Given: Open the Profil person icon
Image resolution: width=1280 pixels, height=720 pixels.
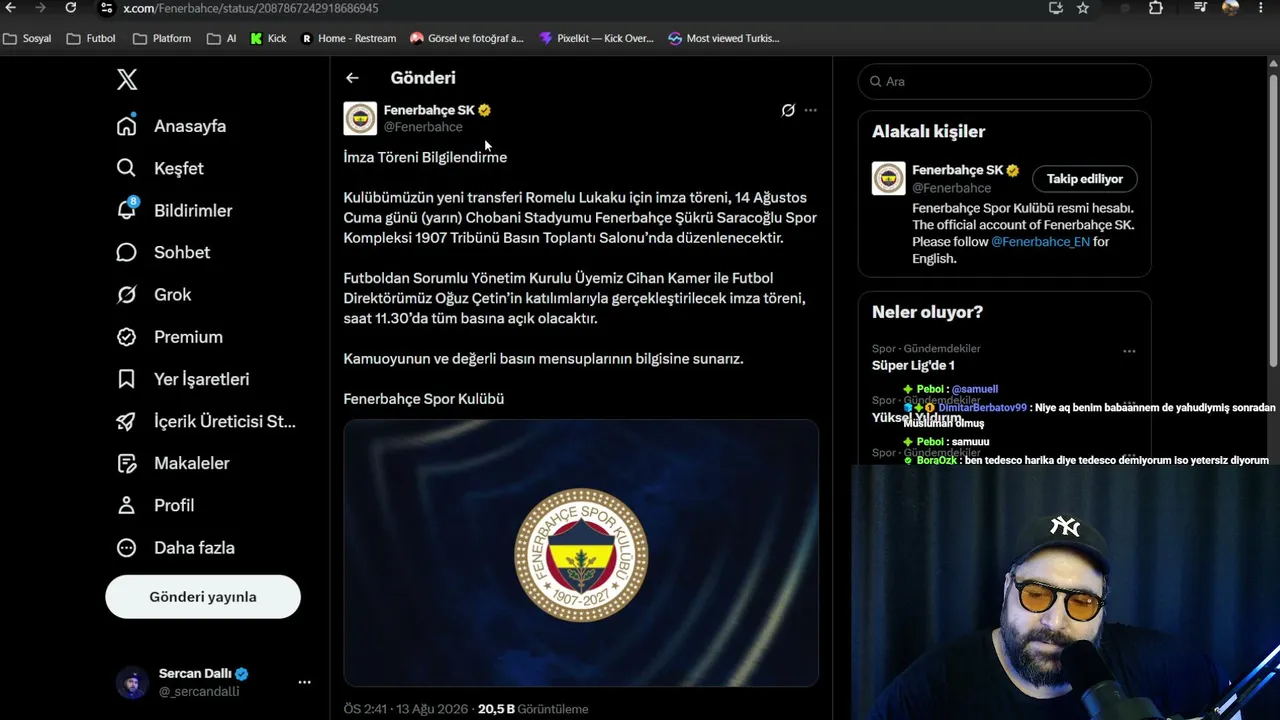Looking at the screenshot, I should 126,505.
